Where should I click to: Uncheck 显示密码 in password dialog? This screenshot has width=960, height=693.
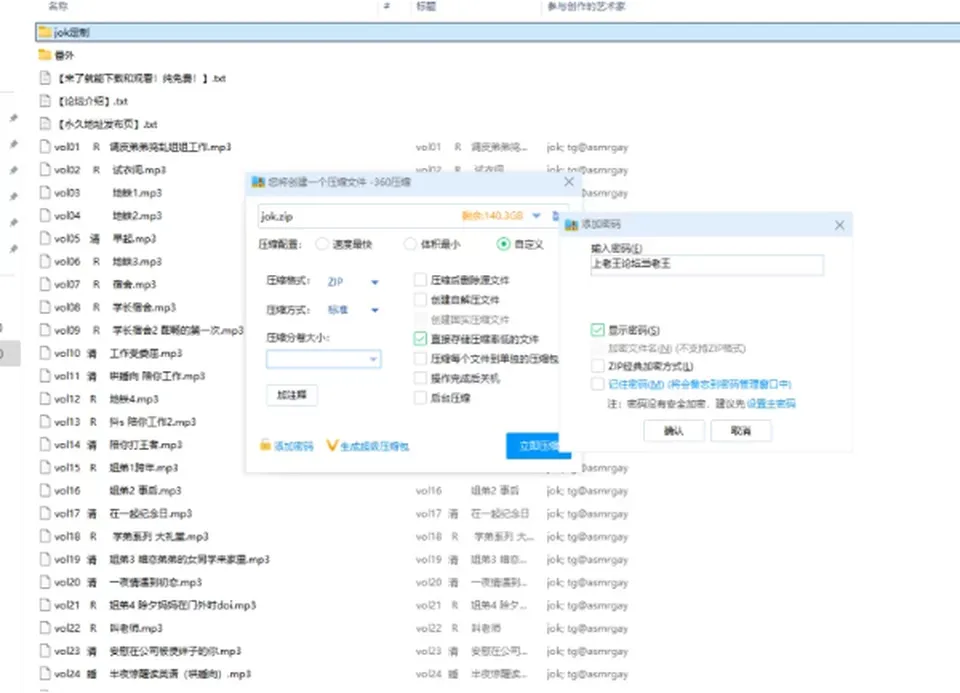[x=598, y=330]
